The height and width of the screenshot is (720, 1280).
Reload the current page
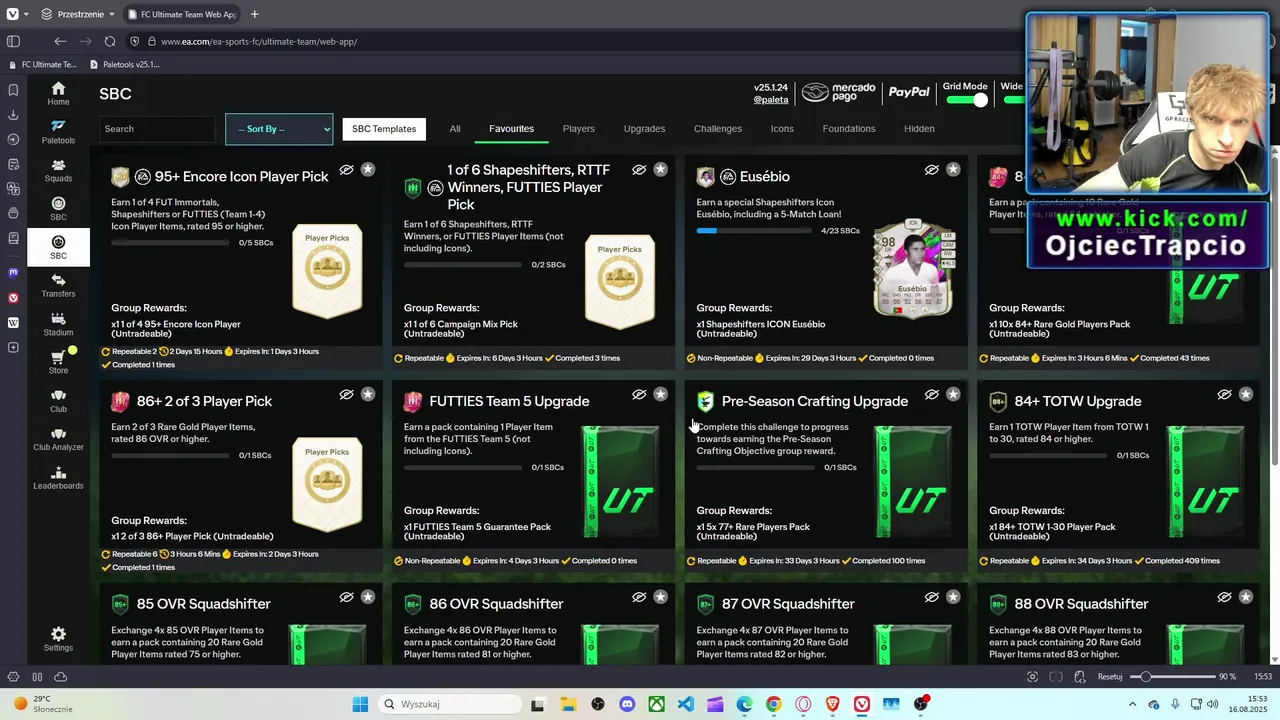click(x=109, y=41)
